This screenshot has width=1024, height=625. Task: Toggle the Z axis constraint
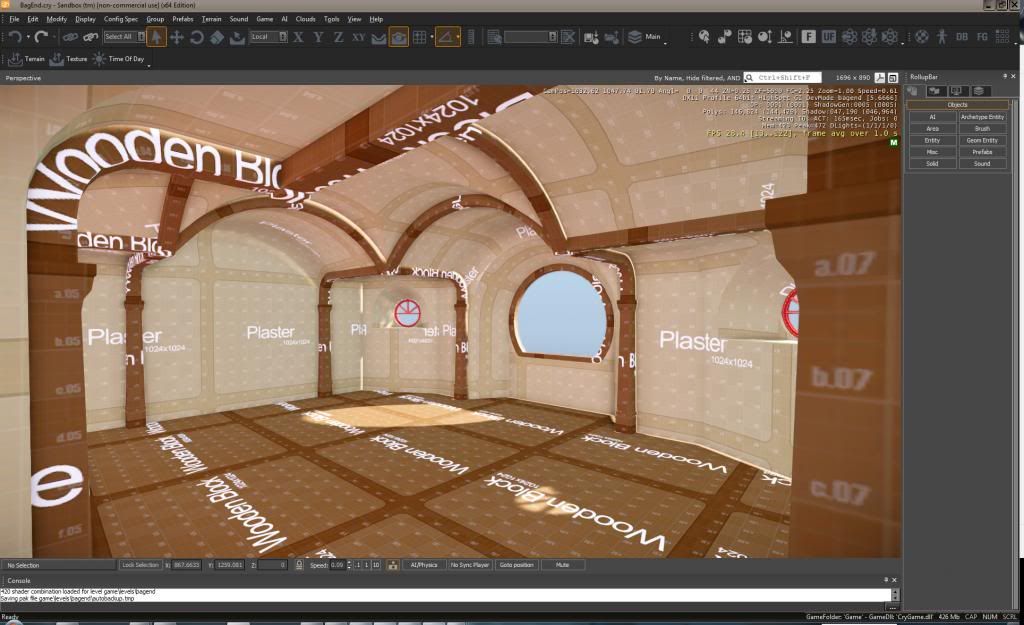click(x=338, y=37)
